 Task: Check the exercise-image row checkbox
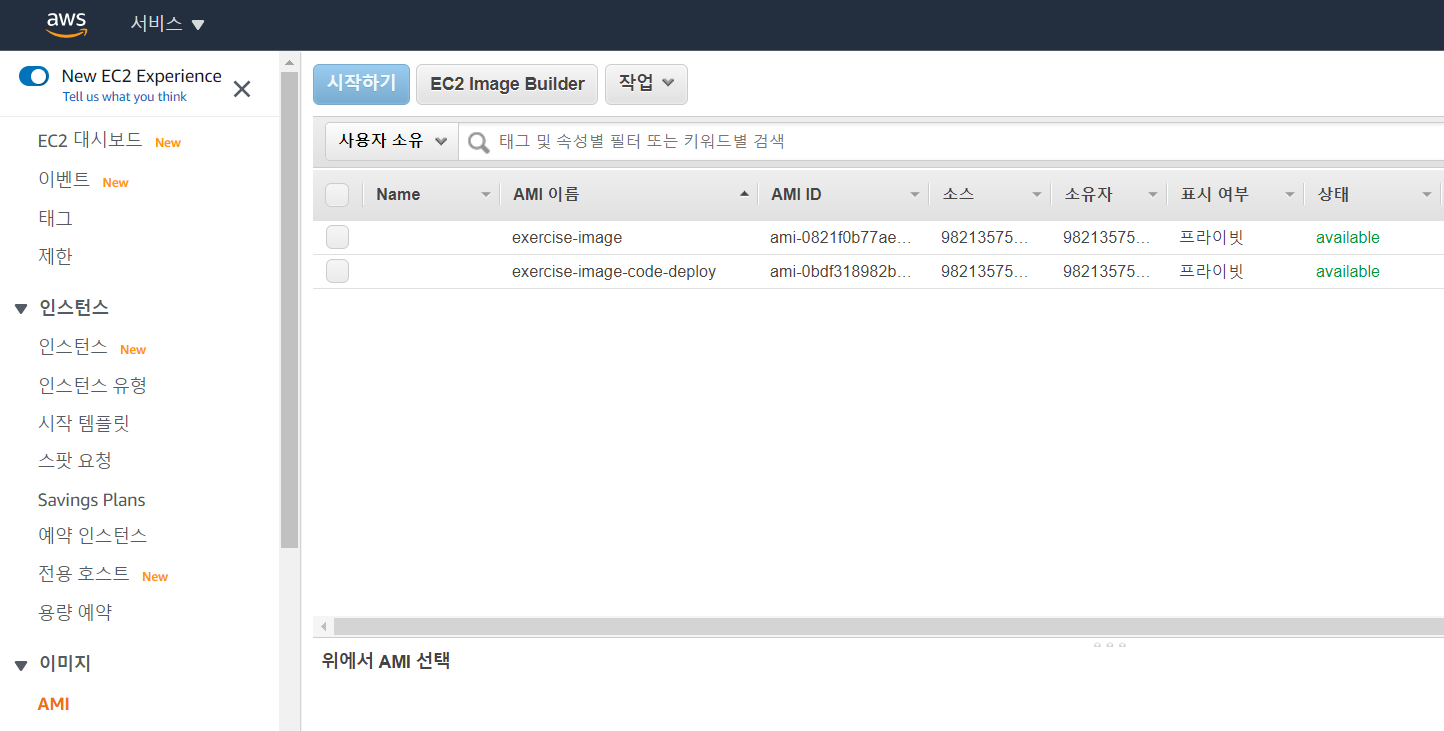coord(337,238)
